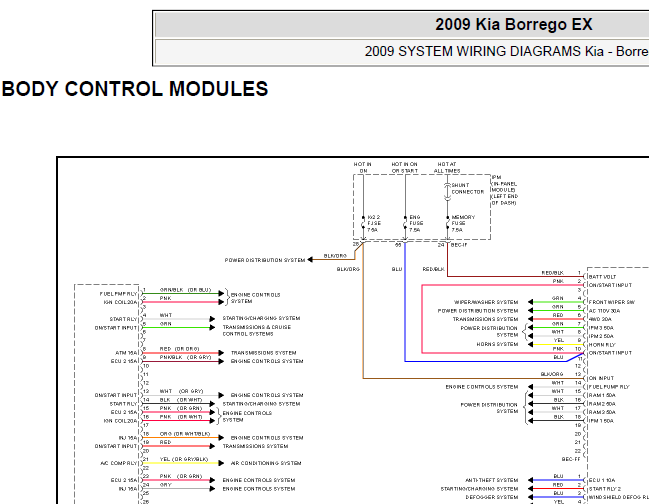The image size is (649, 504).
Task: Click the "ECU 1 10A" pin label
Action: coord(601,480)
